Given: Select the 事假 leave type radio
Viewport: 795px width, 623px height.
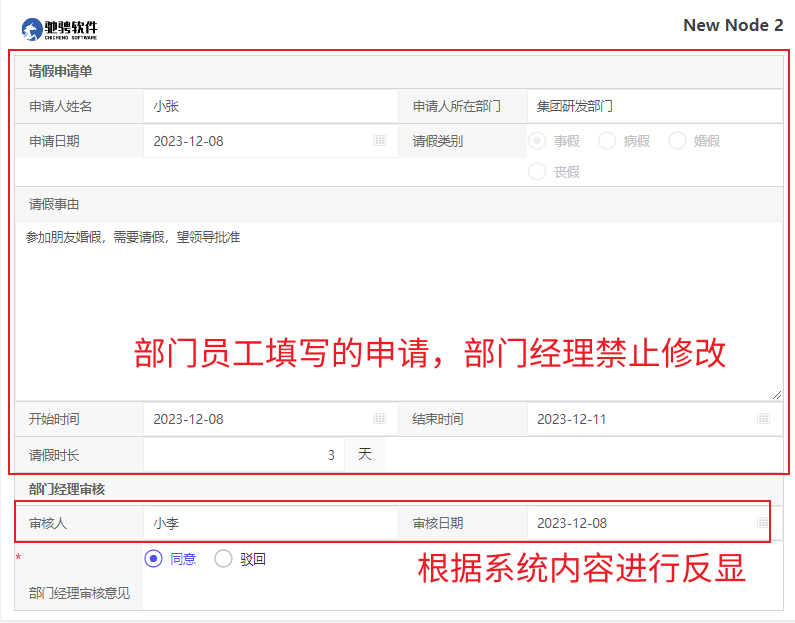Looking at the screenshot, I should (x=537, y=141).
